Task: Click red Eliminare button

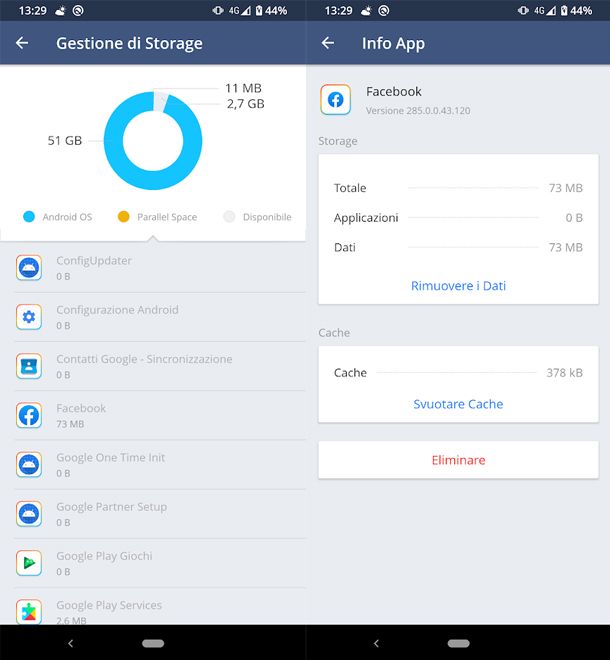Action: [458, 460]
